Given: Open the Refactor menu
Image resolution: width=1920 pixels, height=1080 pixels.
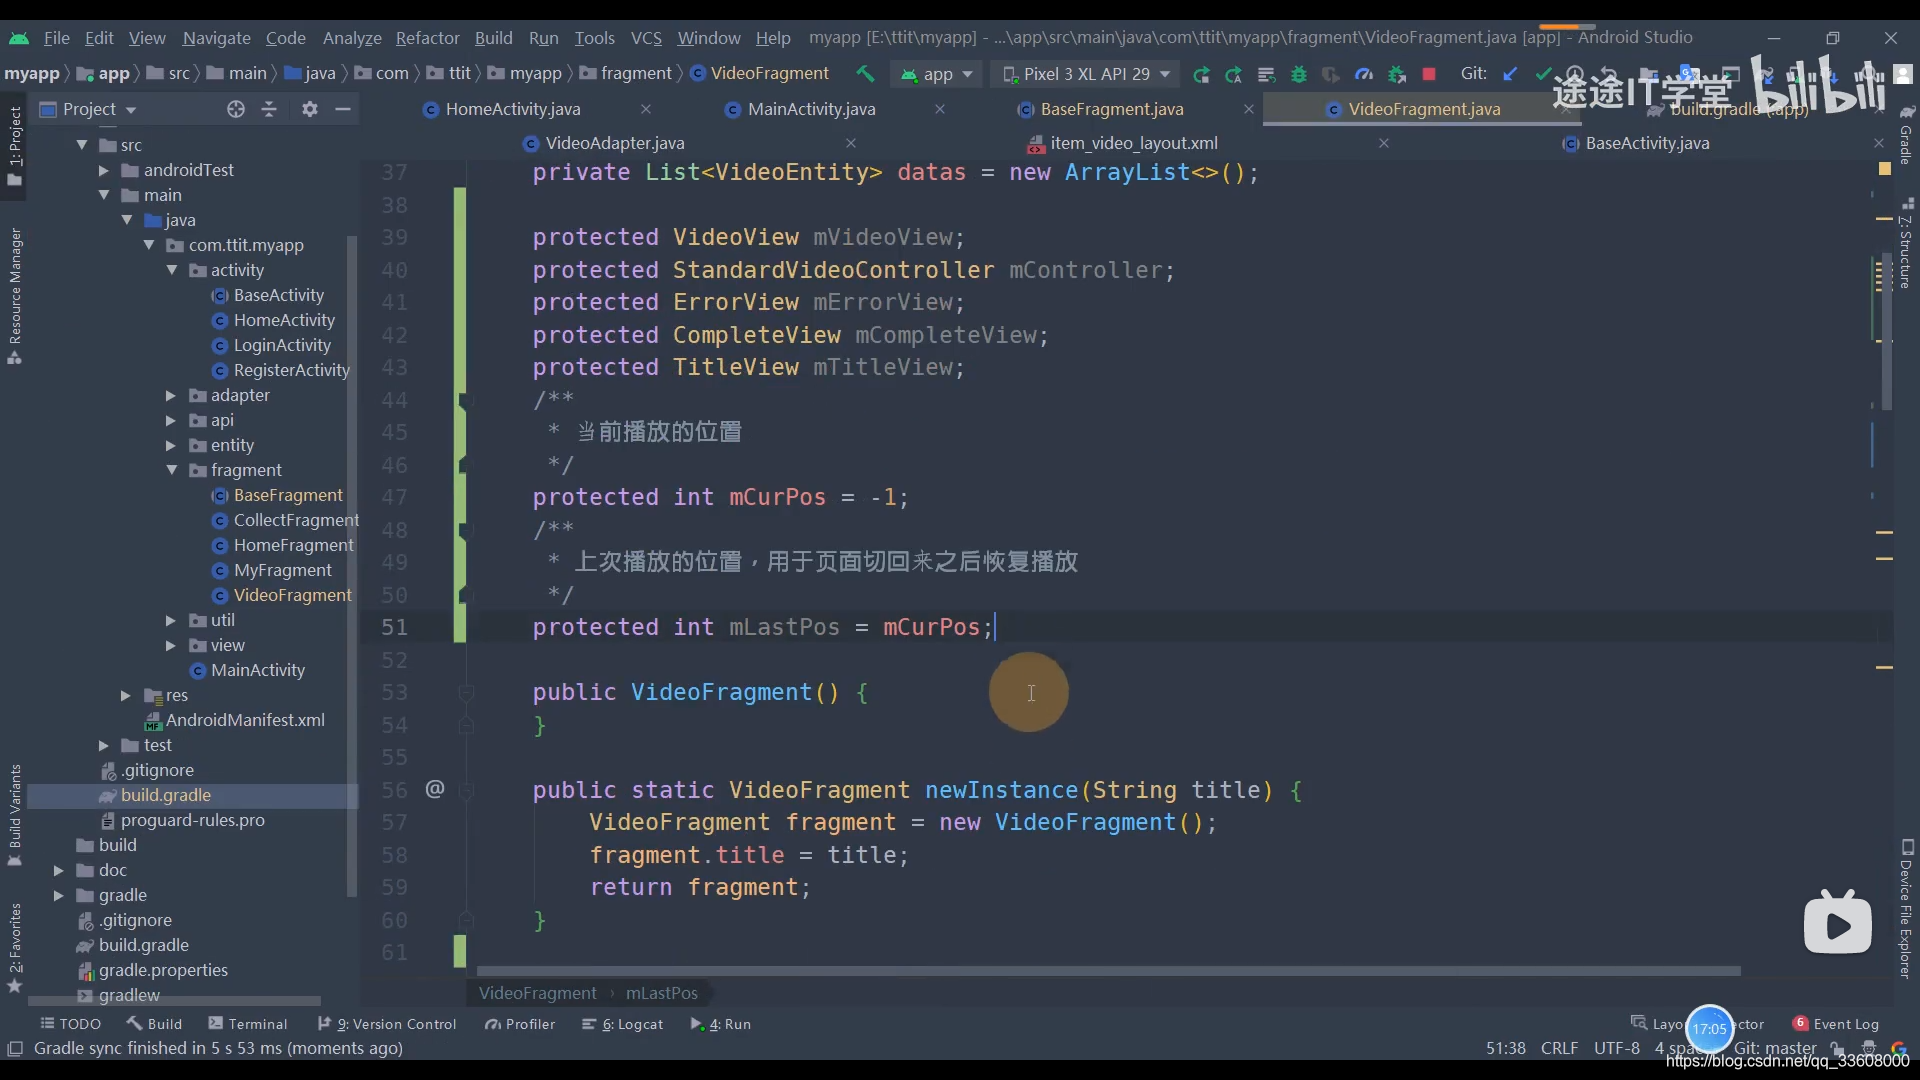Looking at the screenshot, I should 428,38.
